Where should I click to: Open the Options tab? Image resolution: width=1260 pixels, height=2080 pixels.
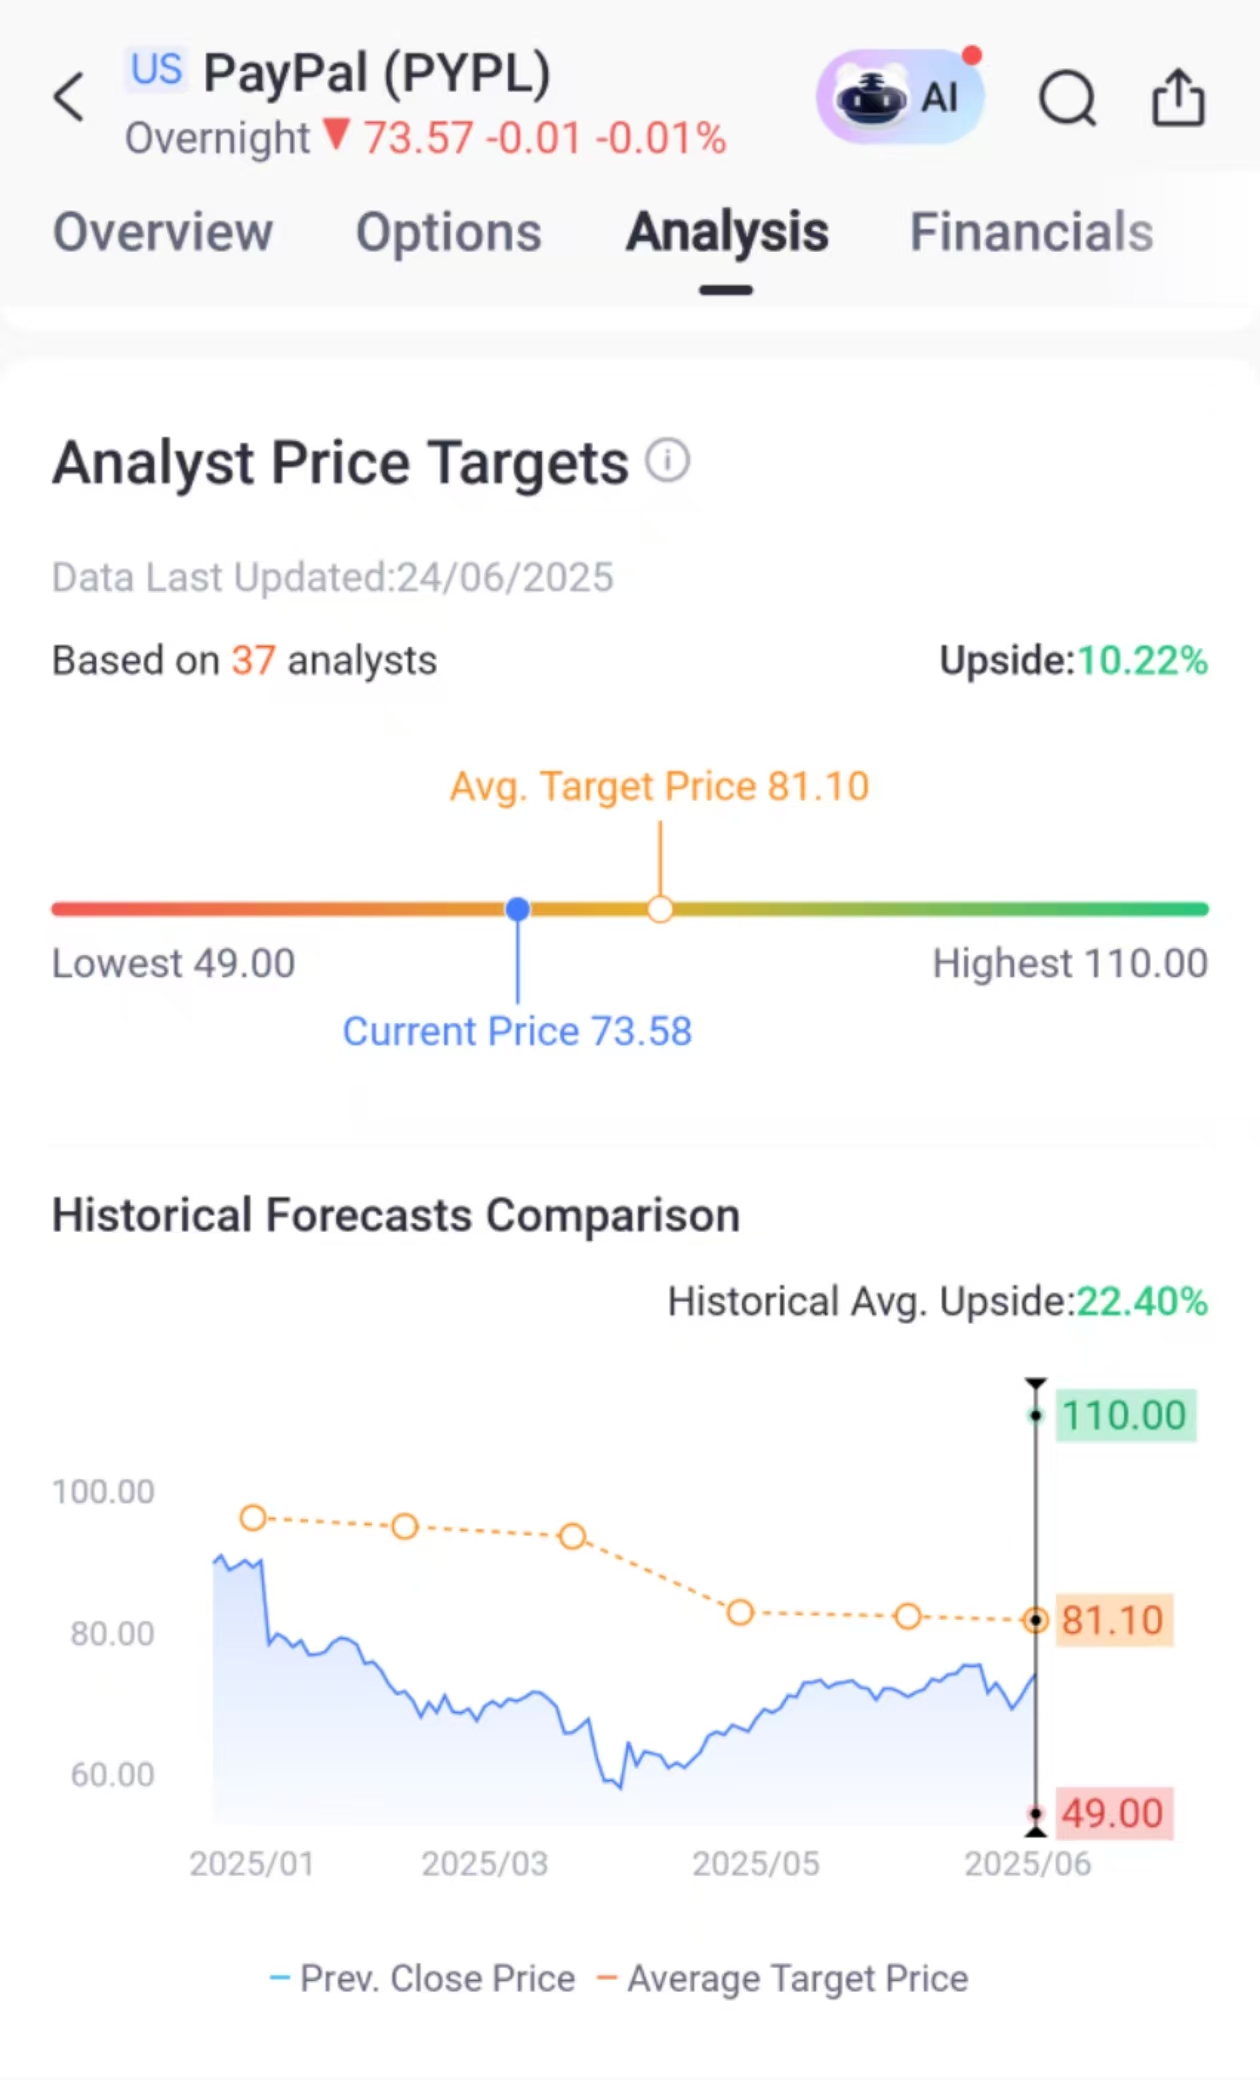[x=449, y=233]
